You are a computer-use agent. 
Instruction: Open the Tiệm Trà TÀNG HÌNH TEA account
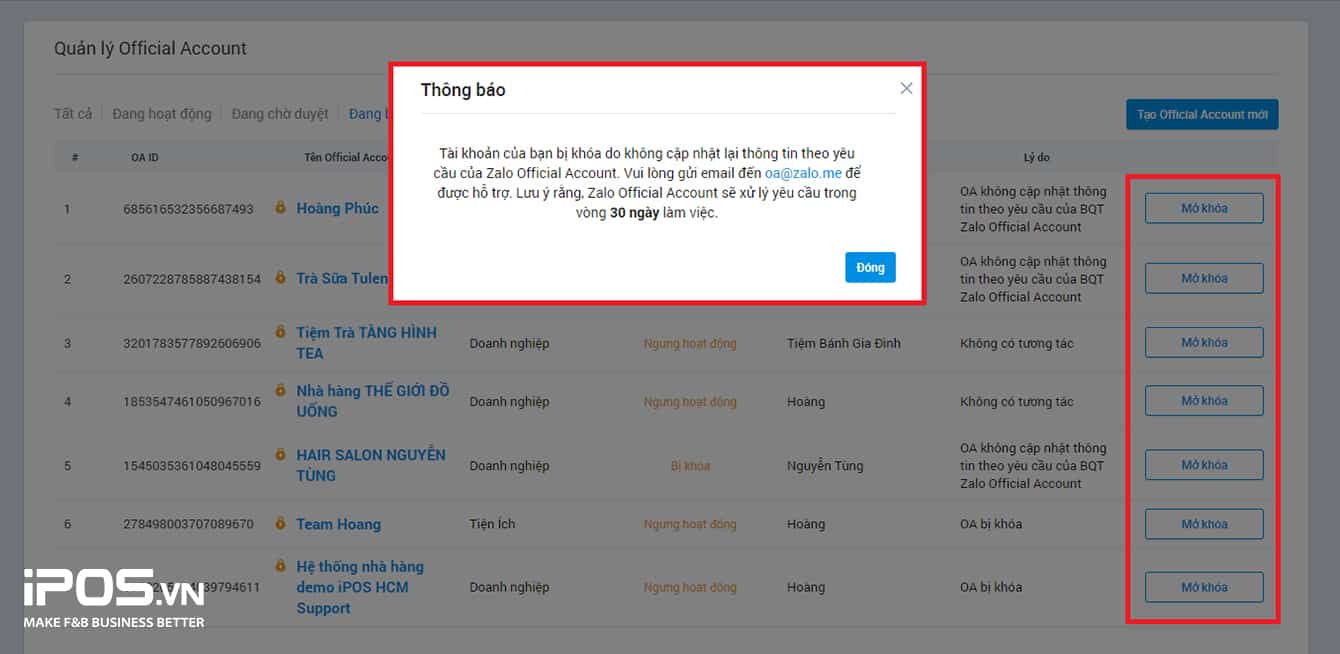coord(365,342)
